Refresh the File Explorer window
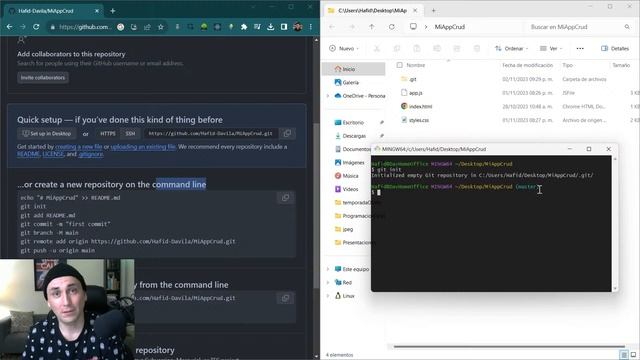 (392, 27)
